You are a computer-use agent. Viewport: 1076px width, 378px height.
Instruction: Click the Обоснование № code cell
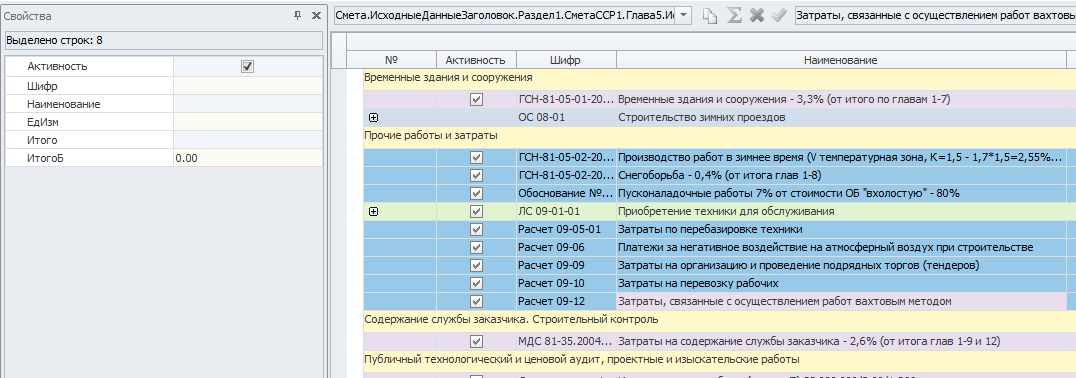566,193
